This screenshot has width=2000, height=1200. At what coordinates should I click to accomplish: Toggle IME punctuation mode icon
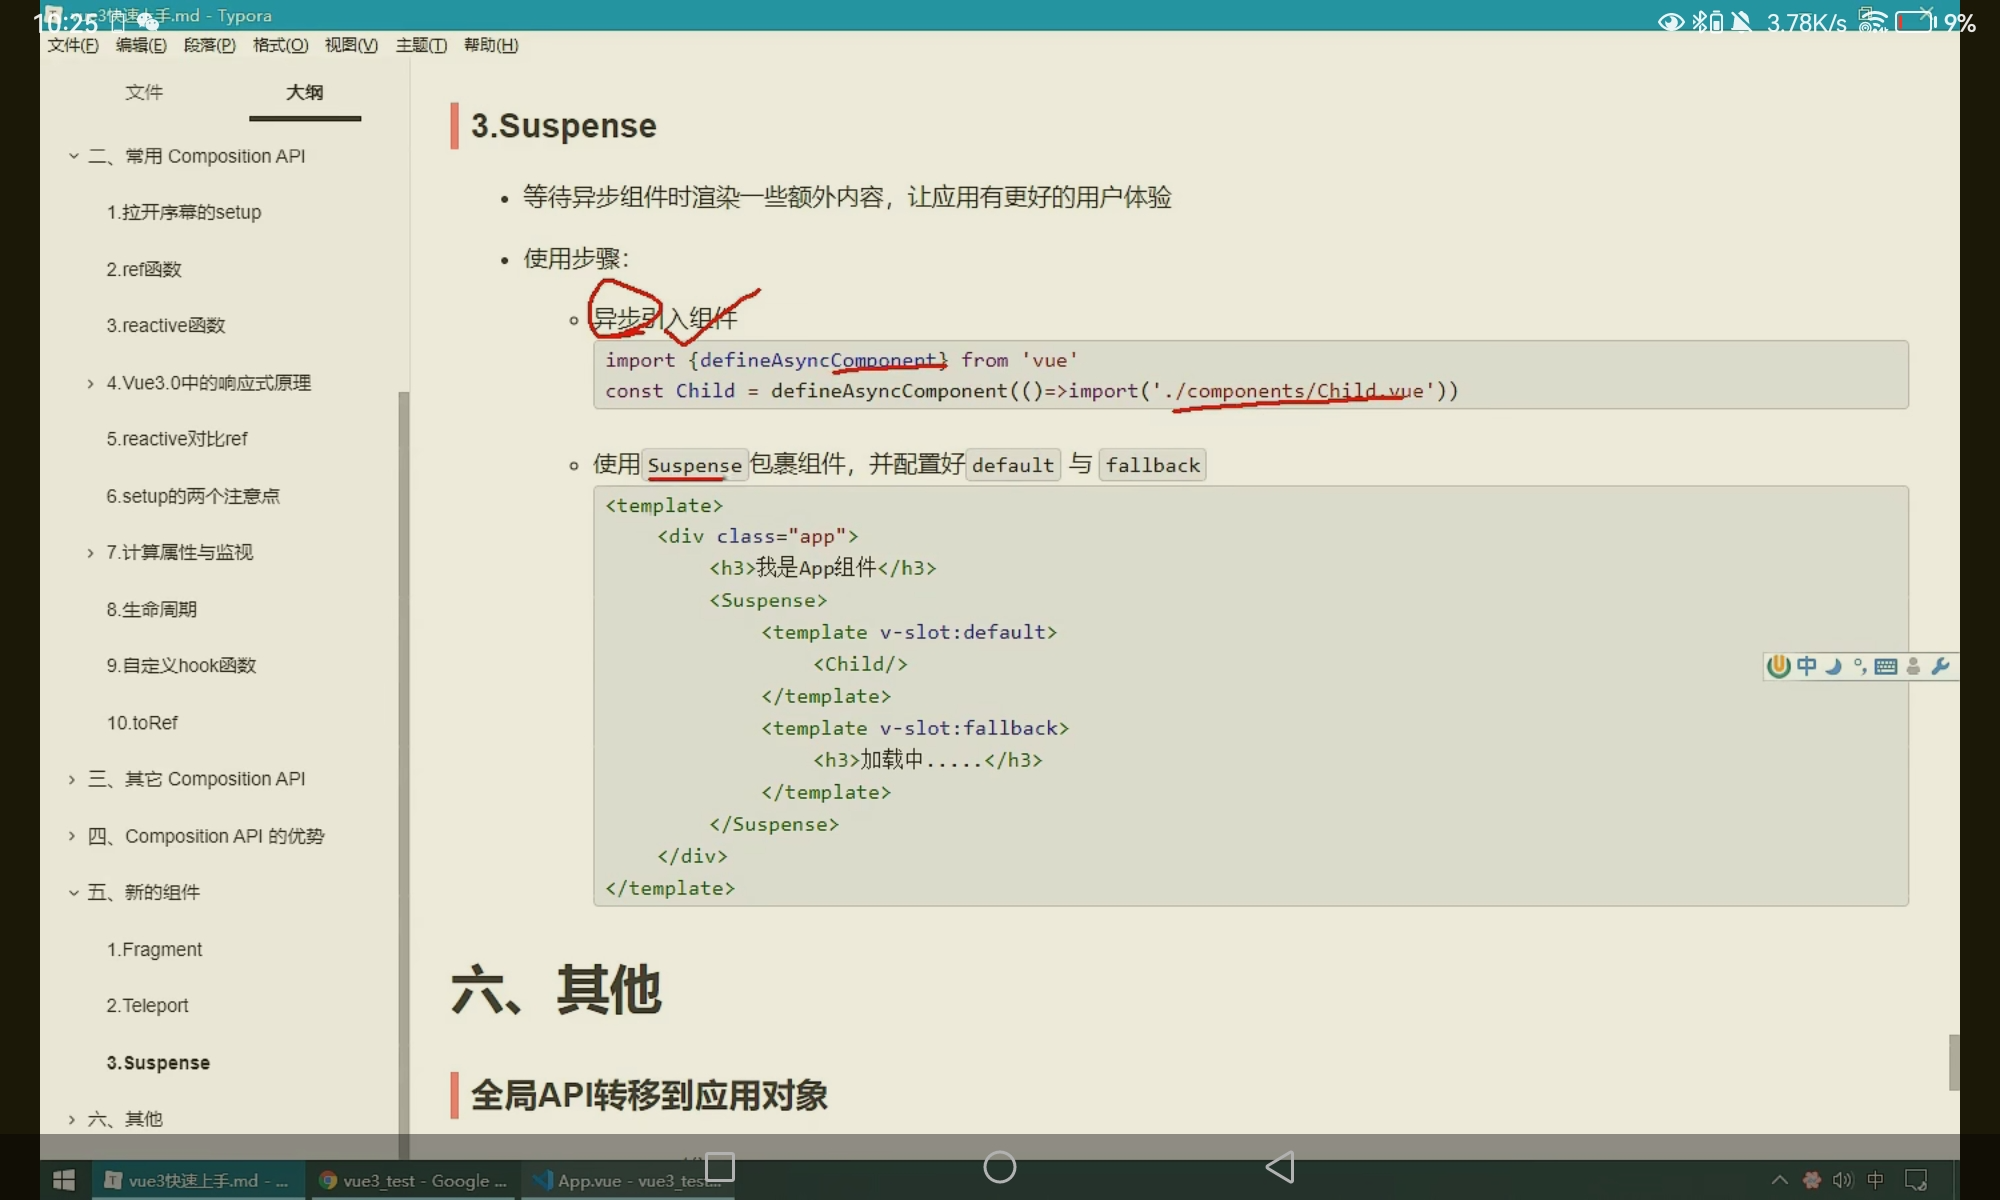pyautogui.click(x=1859, y=666)
